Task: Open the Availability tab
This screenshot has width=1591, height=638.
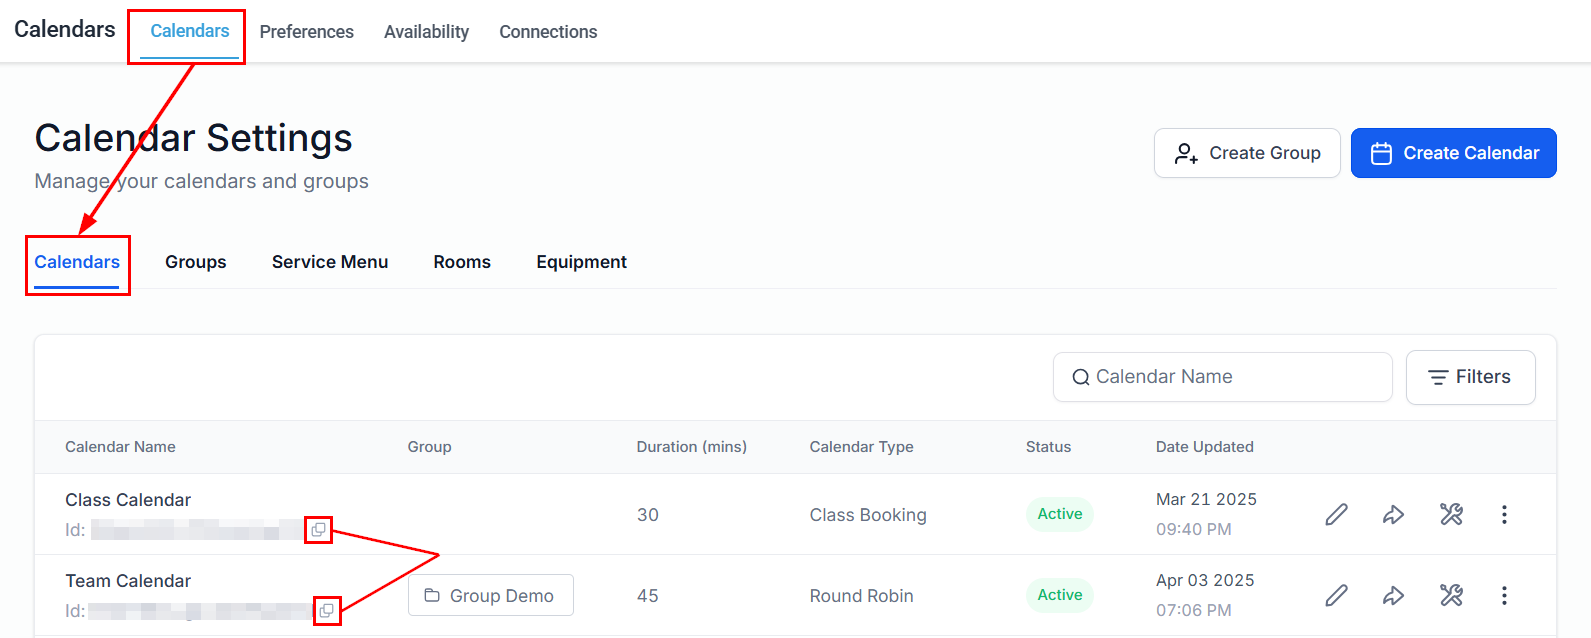Action: tap(426, 32)
